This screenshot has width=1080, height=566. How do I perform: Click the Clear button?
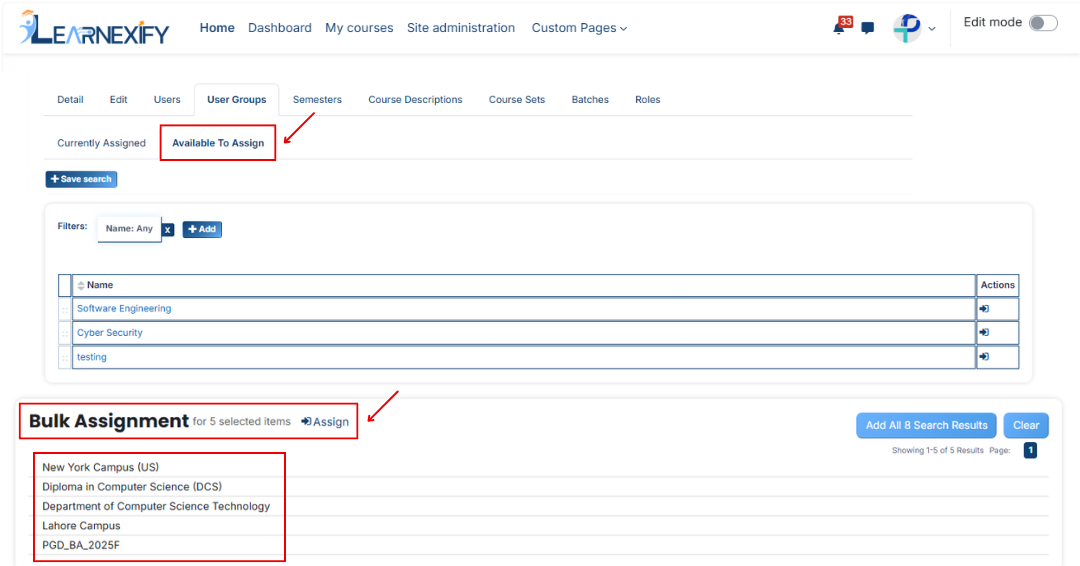[1026, 426]
